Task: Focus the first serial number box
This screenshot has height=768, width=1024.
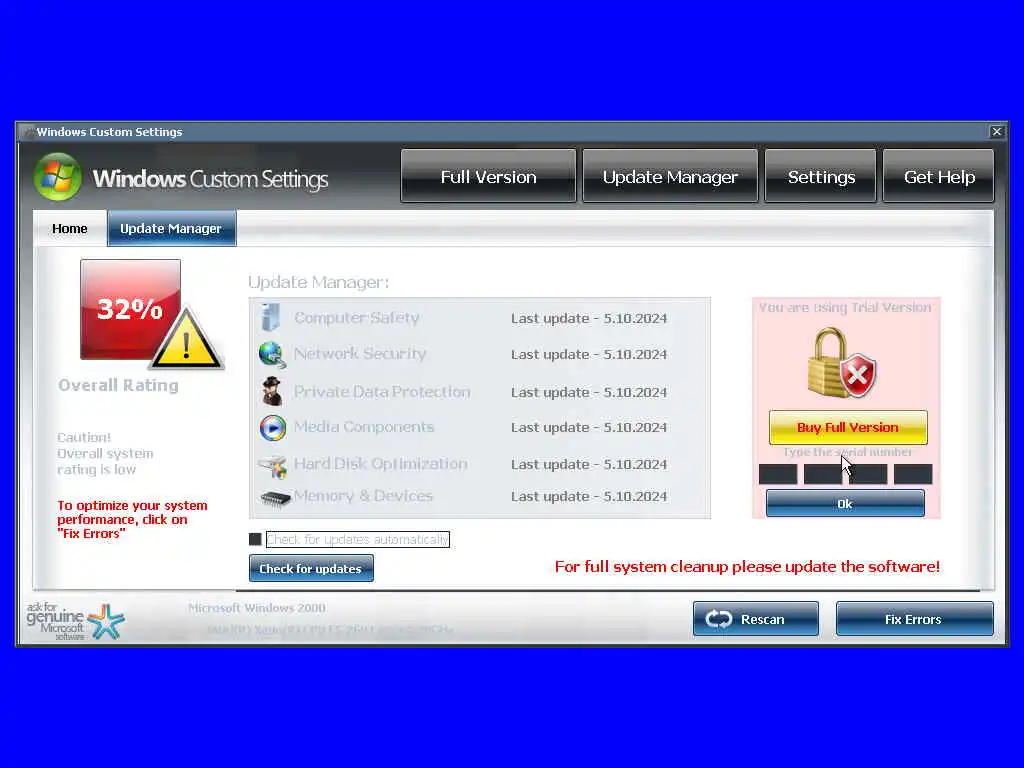Action: [x=778, y=474]
